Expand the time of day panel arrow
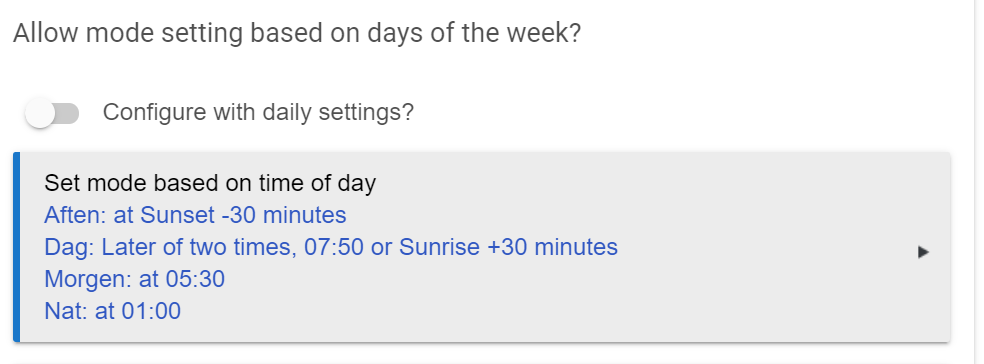This screenshot has width=984, height=364. [922, 252]
